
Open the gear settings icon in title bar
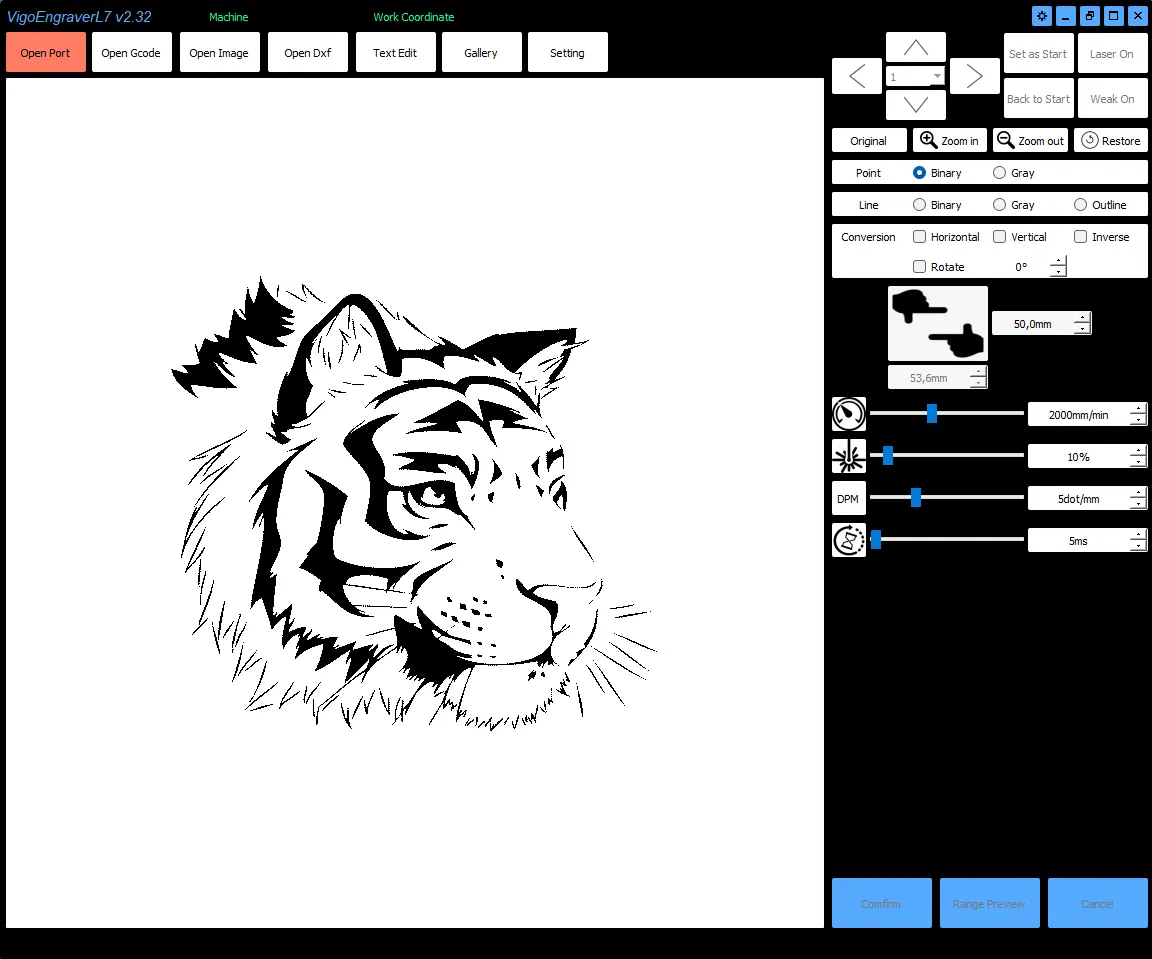pyautogui.click(x=1042, y=16)
